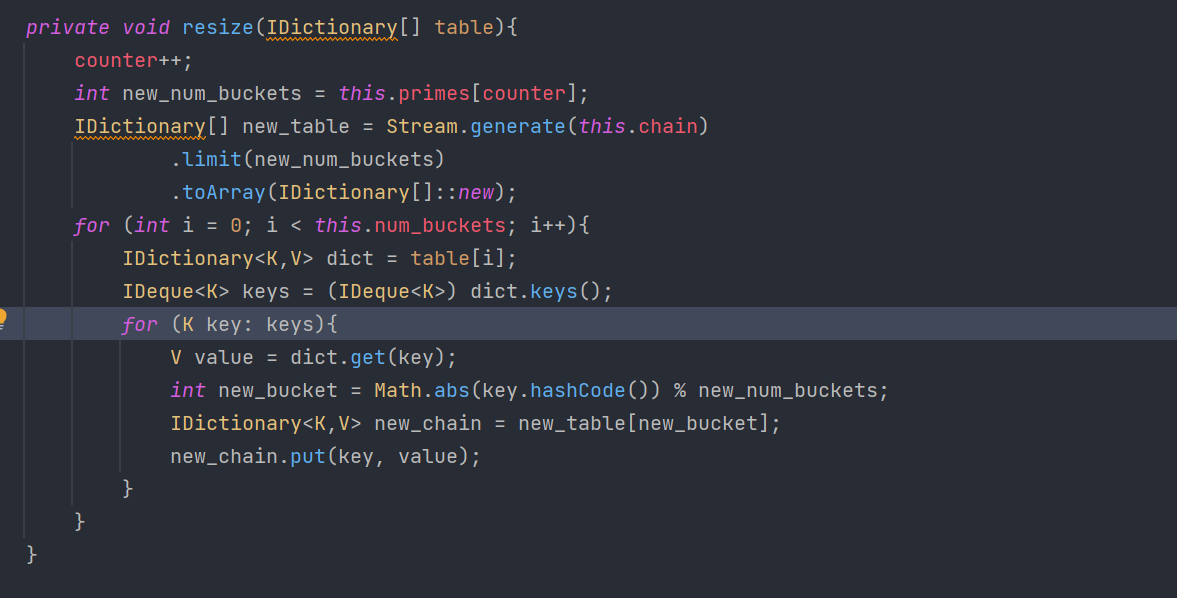1177x598 pixels.
Task: Click the final closing brace of resize method
Action: click(x=32, y=554)
